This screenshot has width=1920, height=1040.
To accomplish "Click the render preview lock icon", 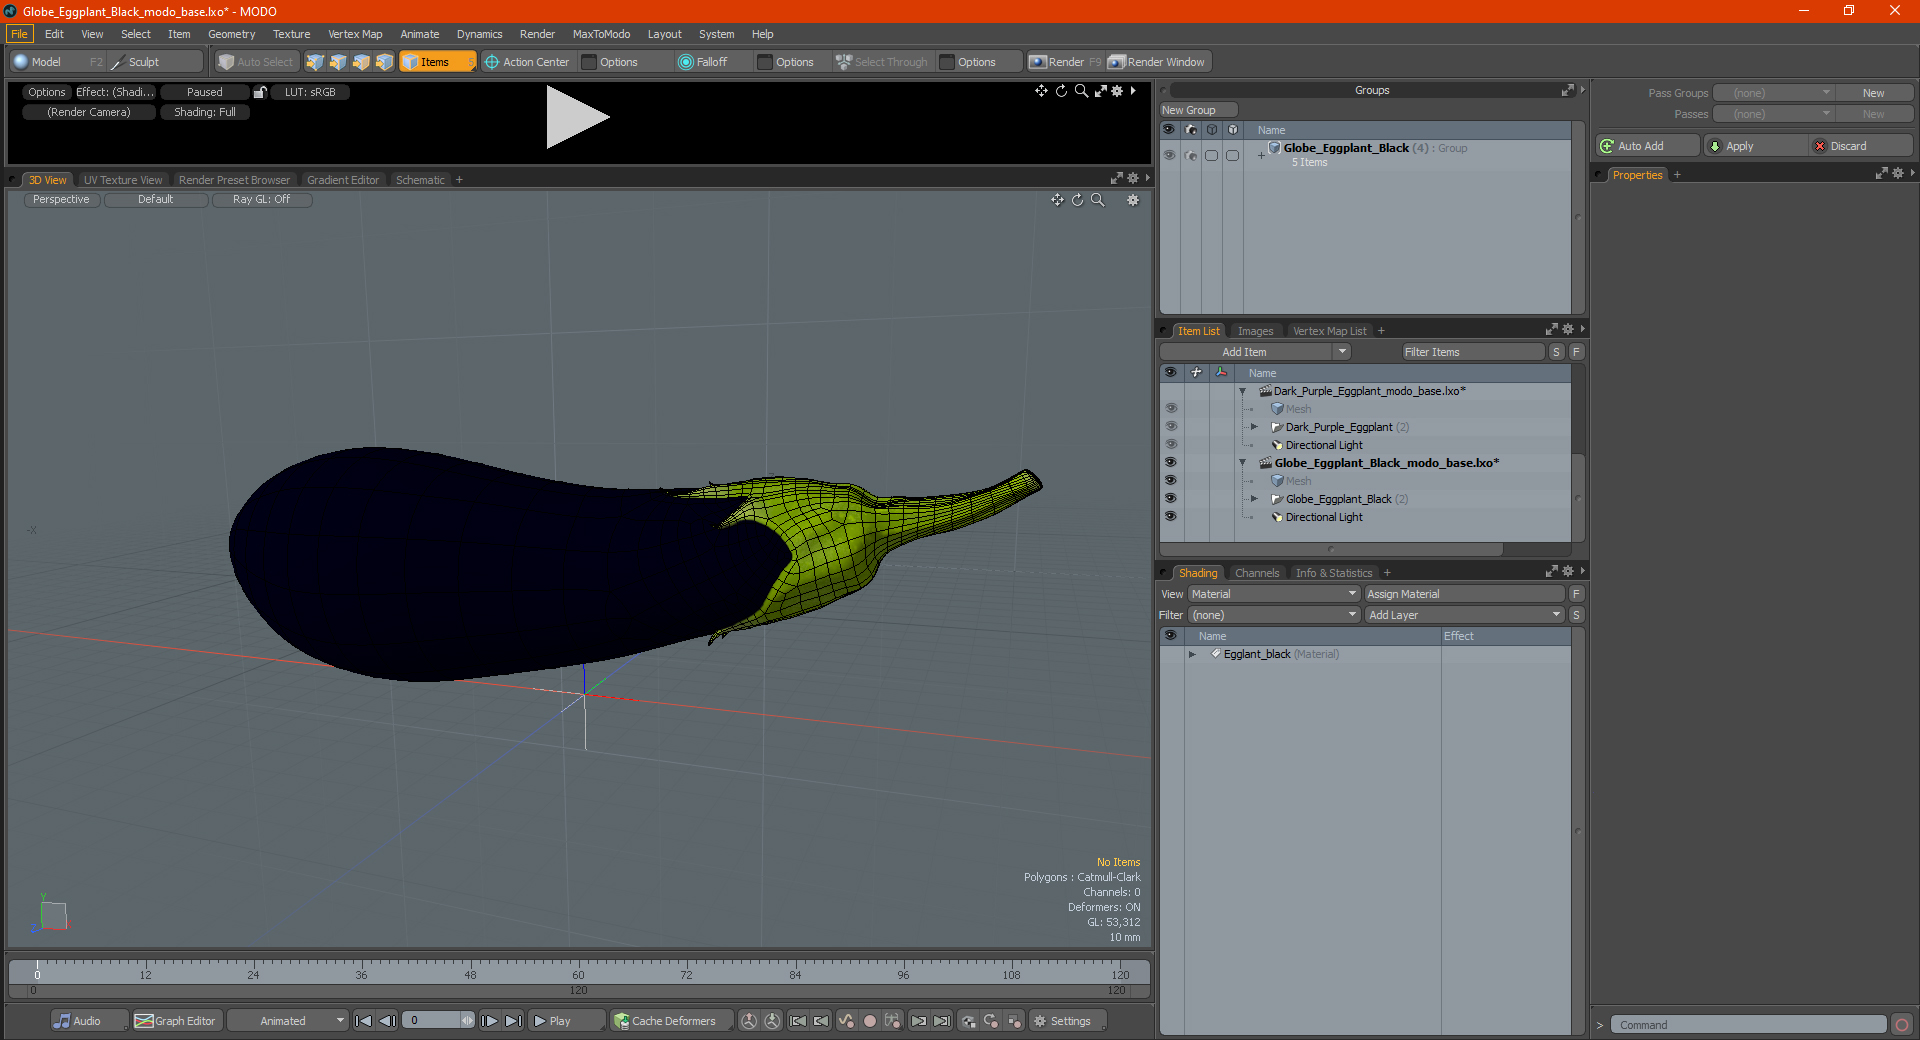I will (x=260, y=92).
